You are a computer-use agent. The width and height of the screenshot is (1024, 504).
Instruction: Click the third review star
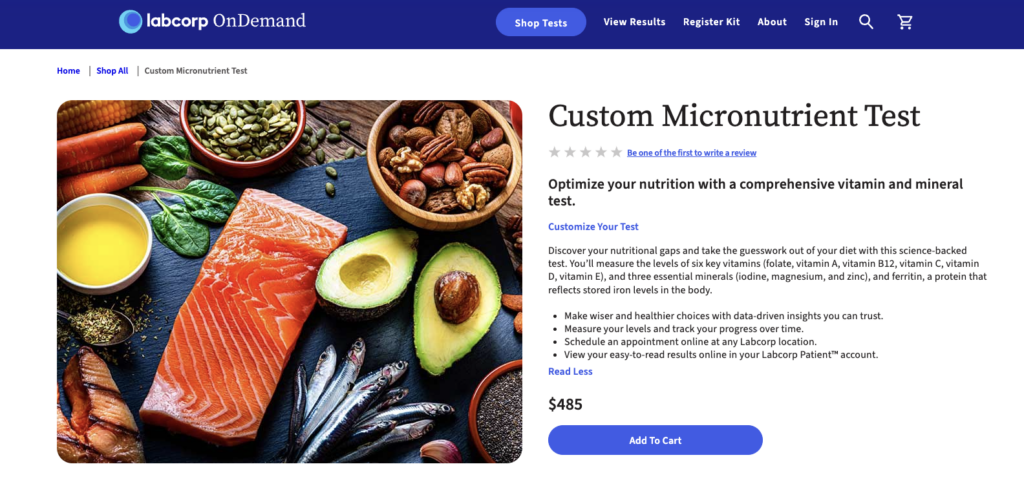(585, 152)
